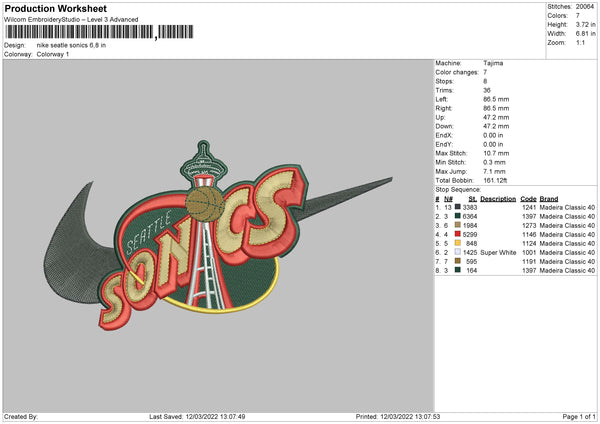Click thread code '1241'
Screen dimensions: 600x424
coord(529,207)
